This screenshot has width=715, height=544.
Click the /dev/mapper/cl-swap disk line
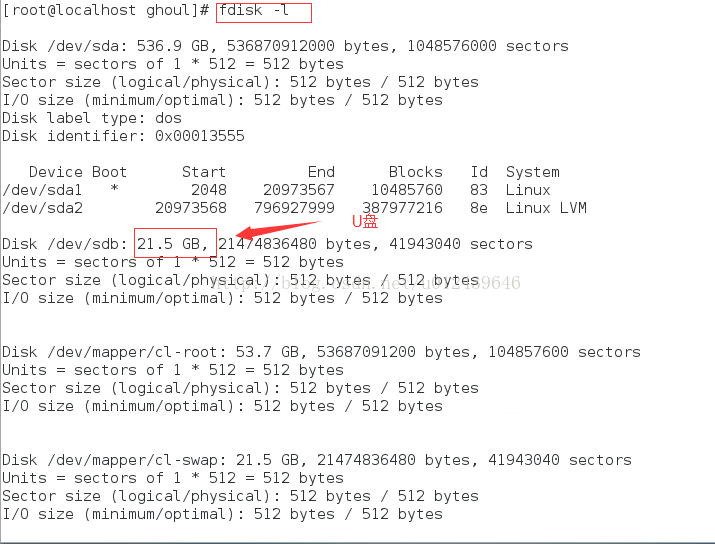tap(316, 460)
